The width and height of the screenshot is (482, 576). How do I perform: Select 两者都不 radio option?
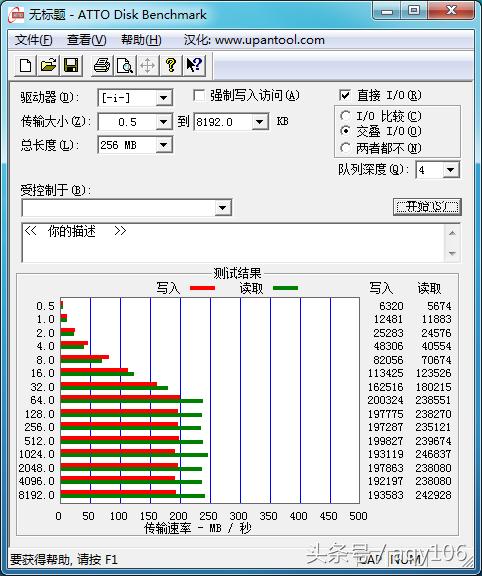click(345, 148)
